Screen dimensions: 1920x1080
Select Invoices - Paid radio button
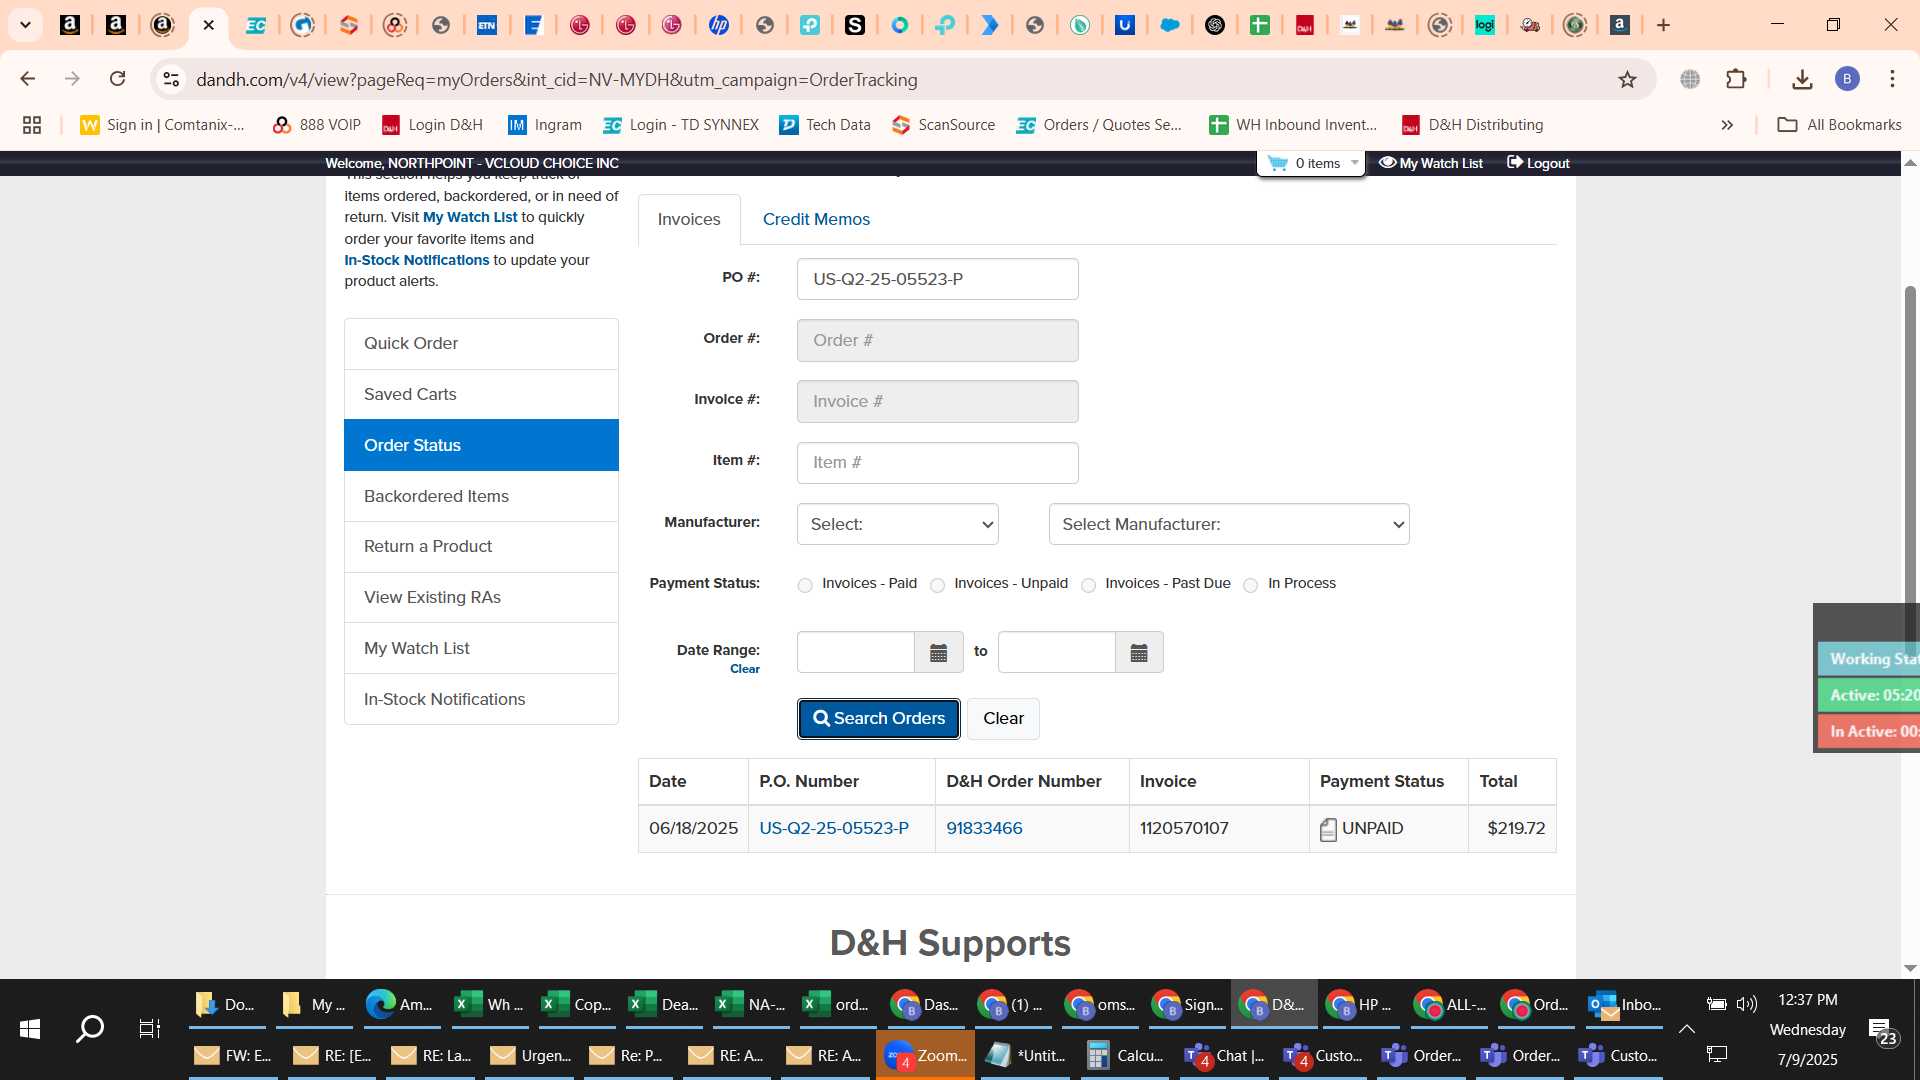[805, 585]
